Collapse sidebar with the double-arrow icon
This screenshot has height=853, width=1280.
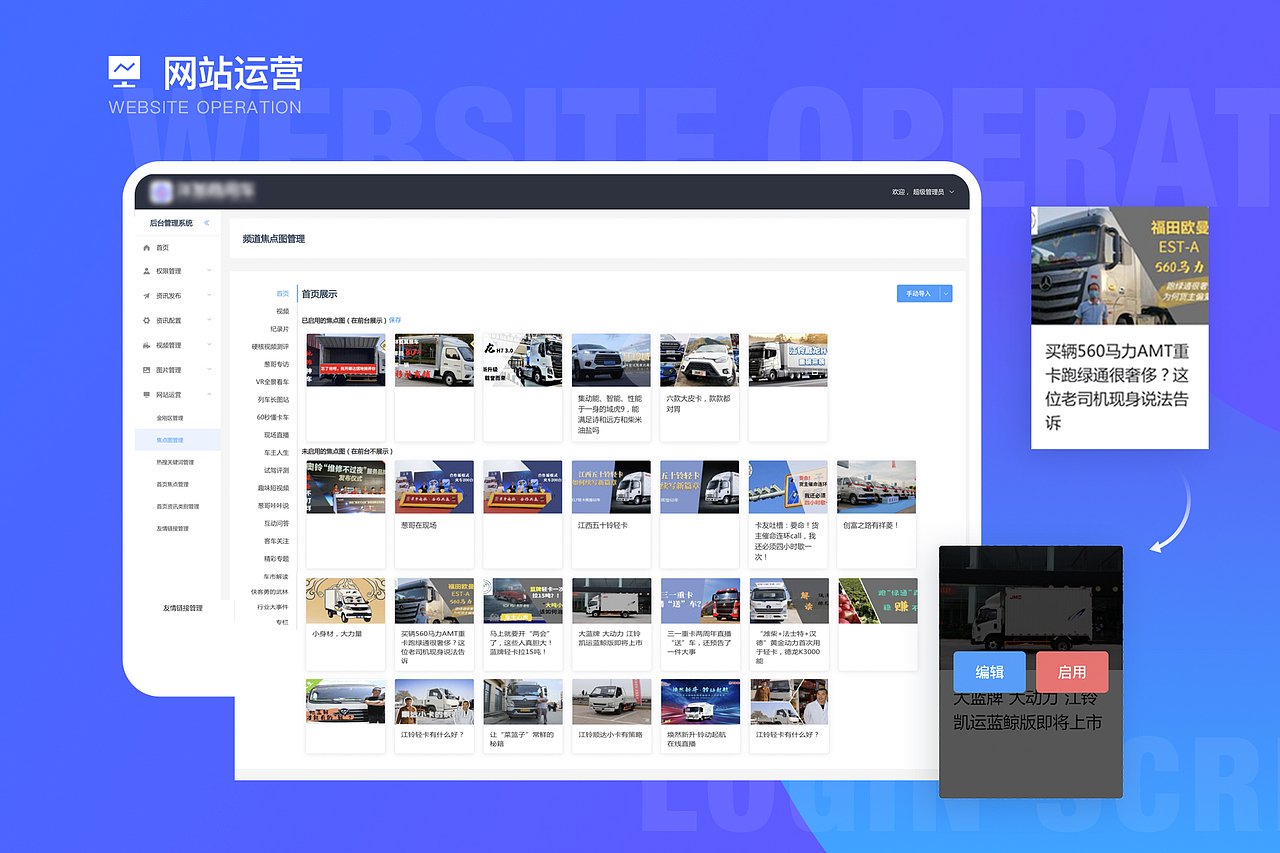[207, 223]
